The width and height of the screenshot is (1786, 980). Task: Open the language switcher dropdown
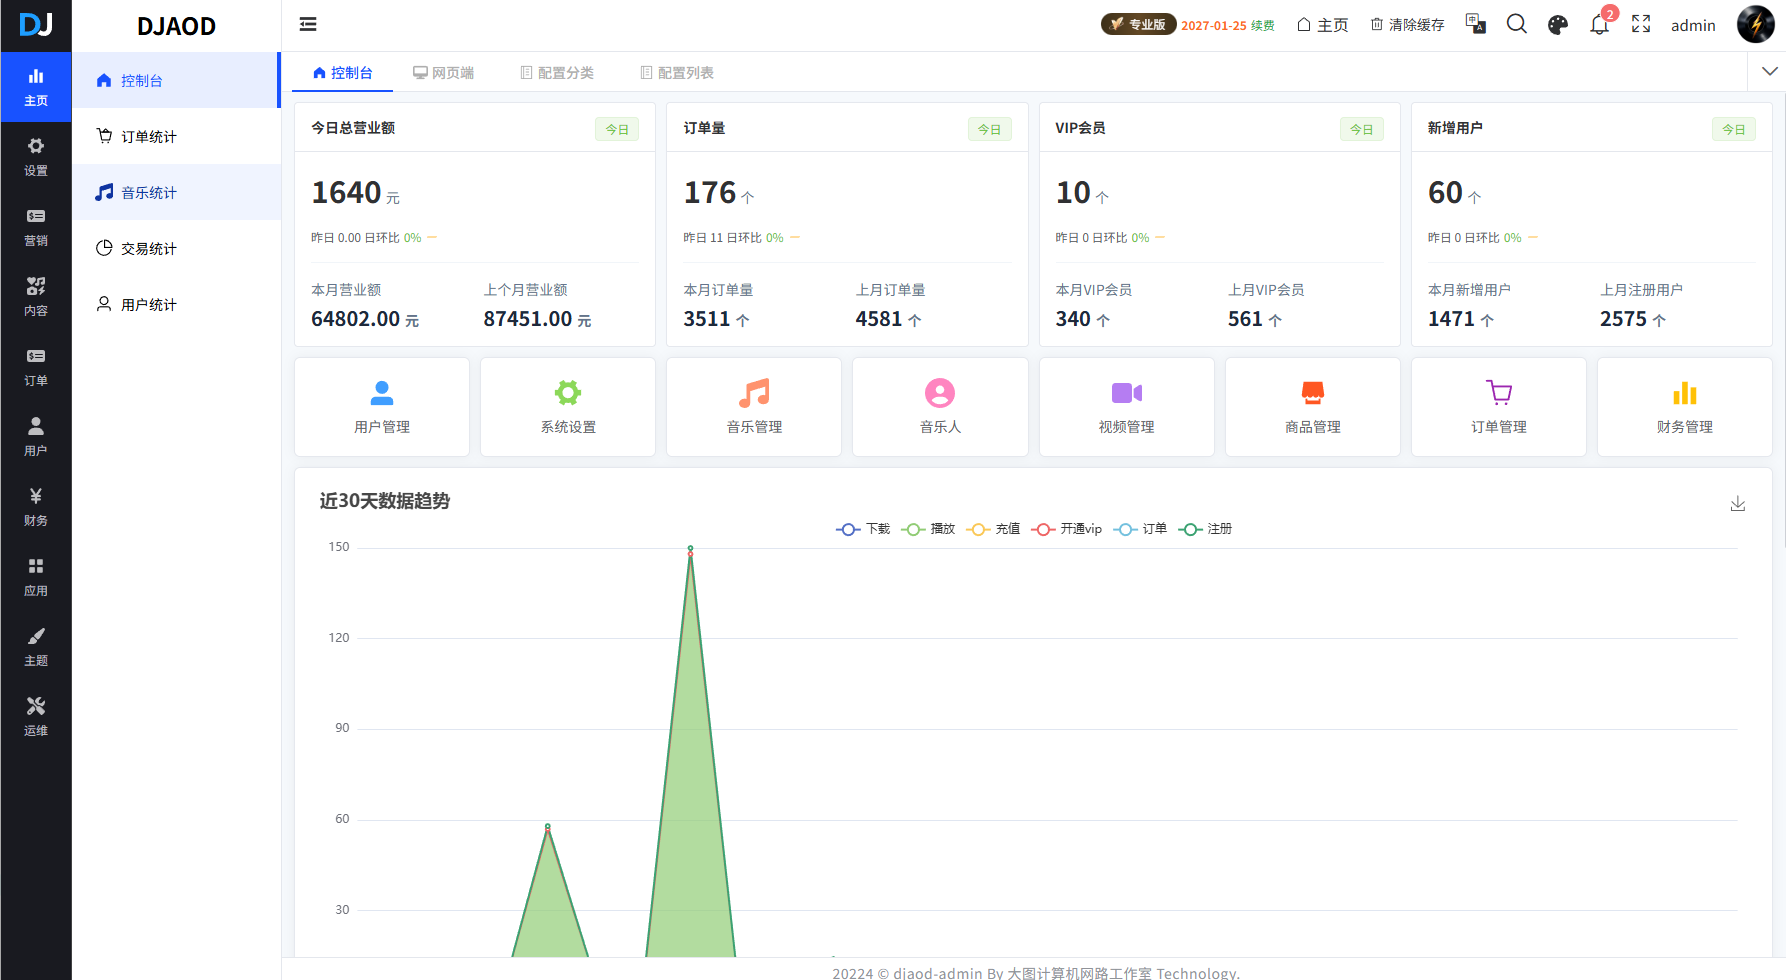point(1475,24)
